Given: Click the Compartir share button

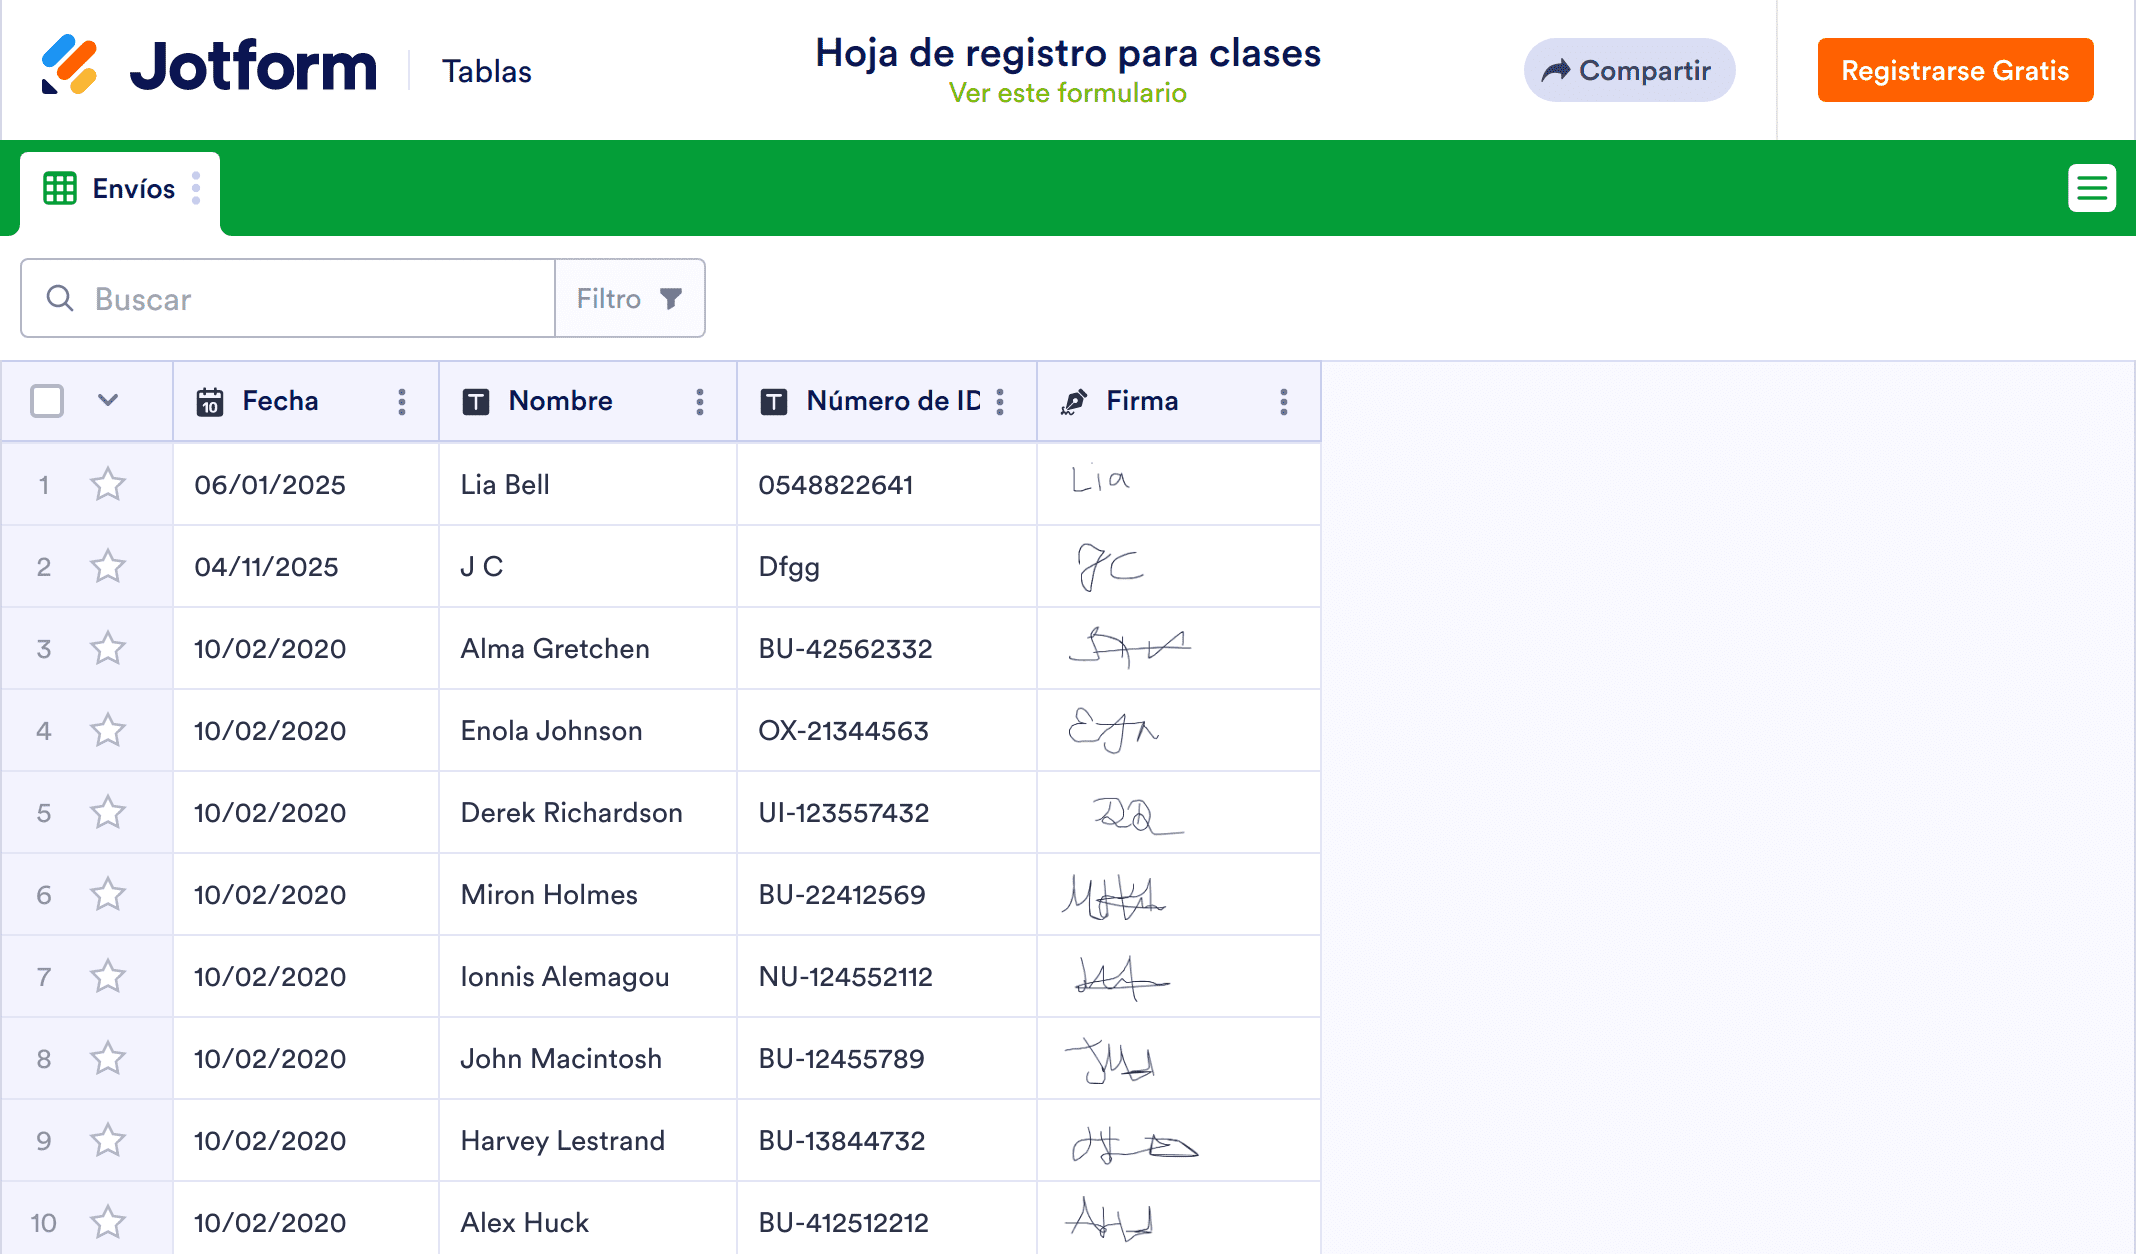Looking at the screenshot, I should pyautogui.click(x=1629, y=70).
